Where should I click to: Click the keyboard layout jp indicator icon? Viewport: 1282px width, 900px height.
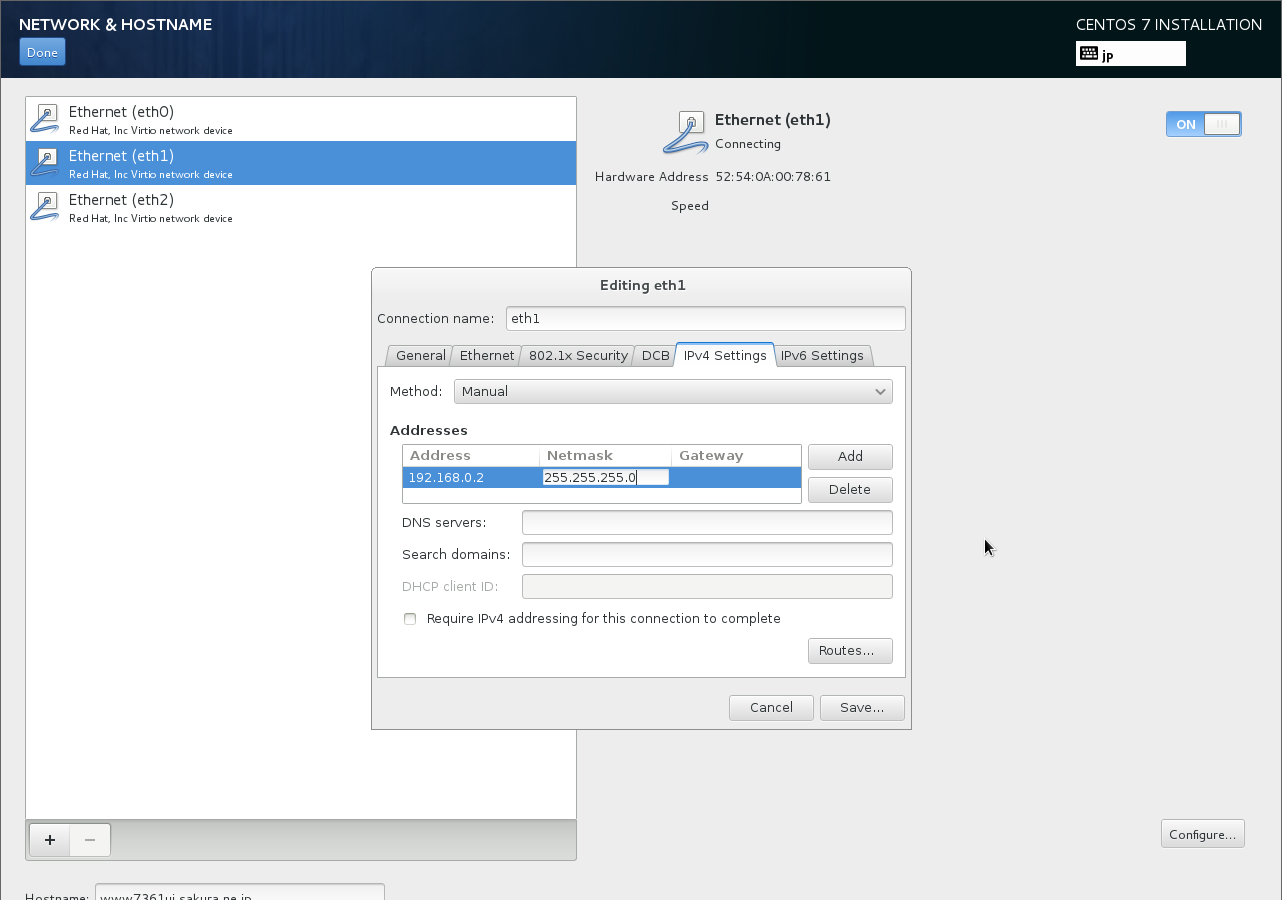tap(1089, 54)
